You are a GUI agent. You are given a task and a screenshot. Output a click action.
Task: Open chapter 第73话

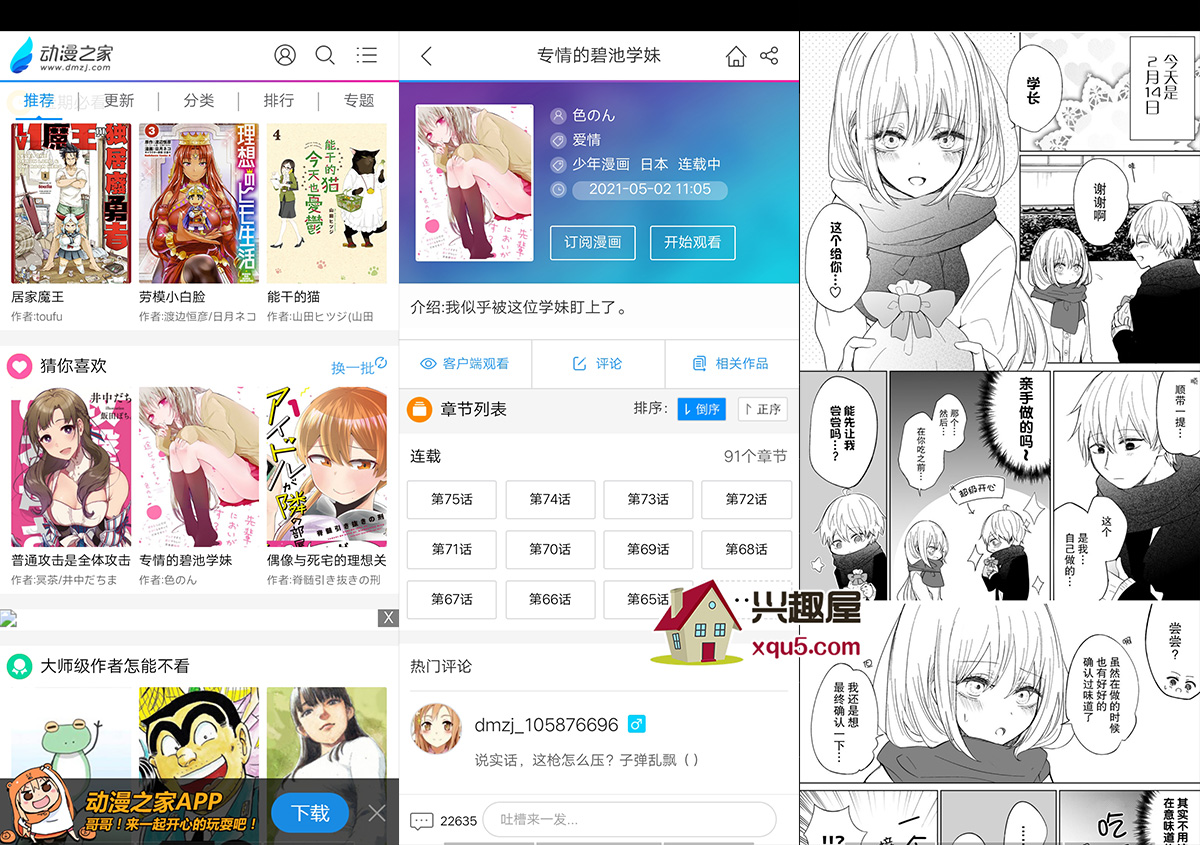pyautogui.click(x=648, y=499)
